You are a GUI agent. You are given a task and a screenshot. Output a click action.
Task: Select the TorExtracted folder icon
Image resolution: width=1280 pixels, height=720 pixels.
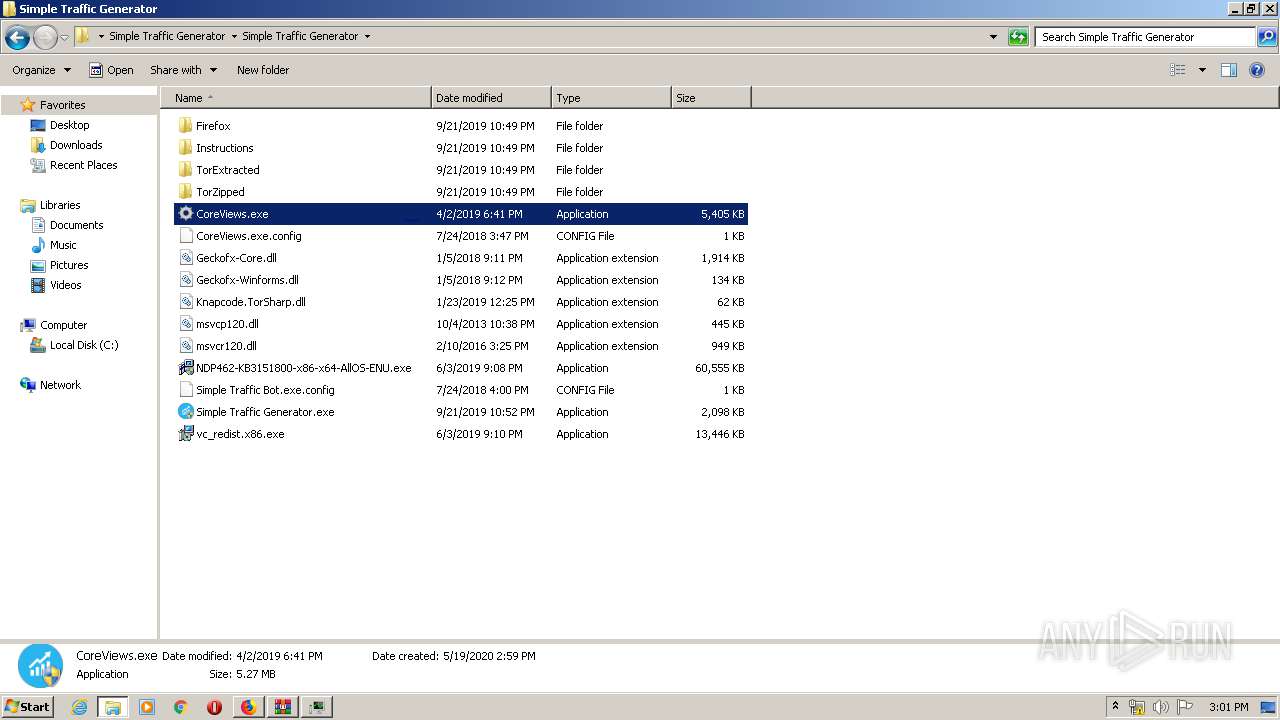(185, 170)
